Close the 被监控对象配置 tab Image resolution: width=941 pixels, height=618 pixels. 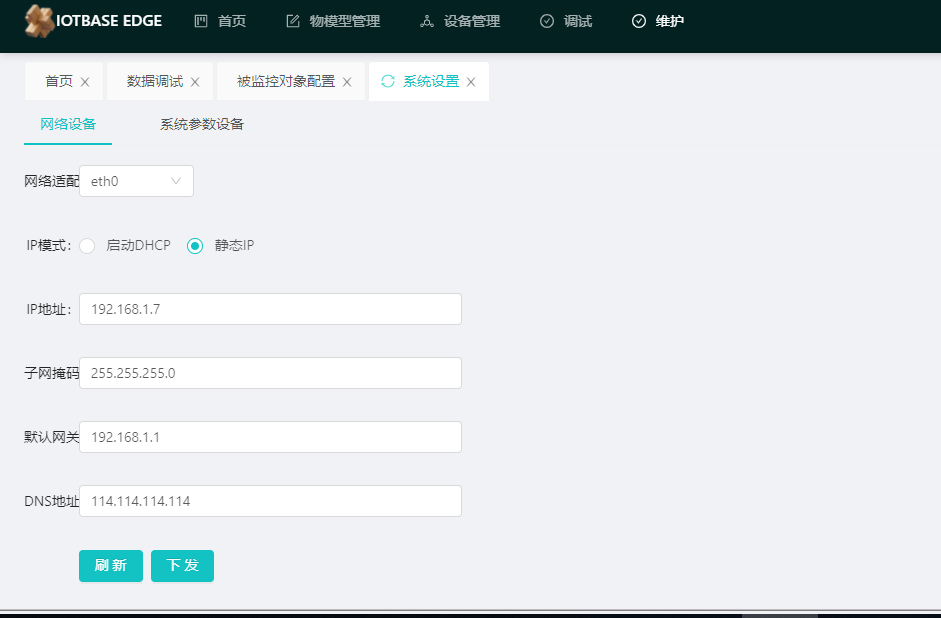[x=347, y=82]
